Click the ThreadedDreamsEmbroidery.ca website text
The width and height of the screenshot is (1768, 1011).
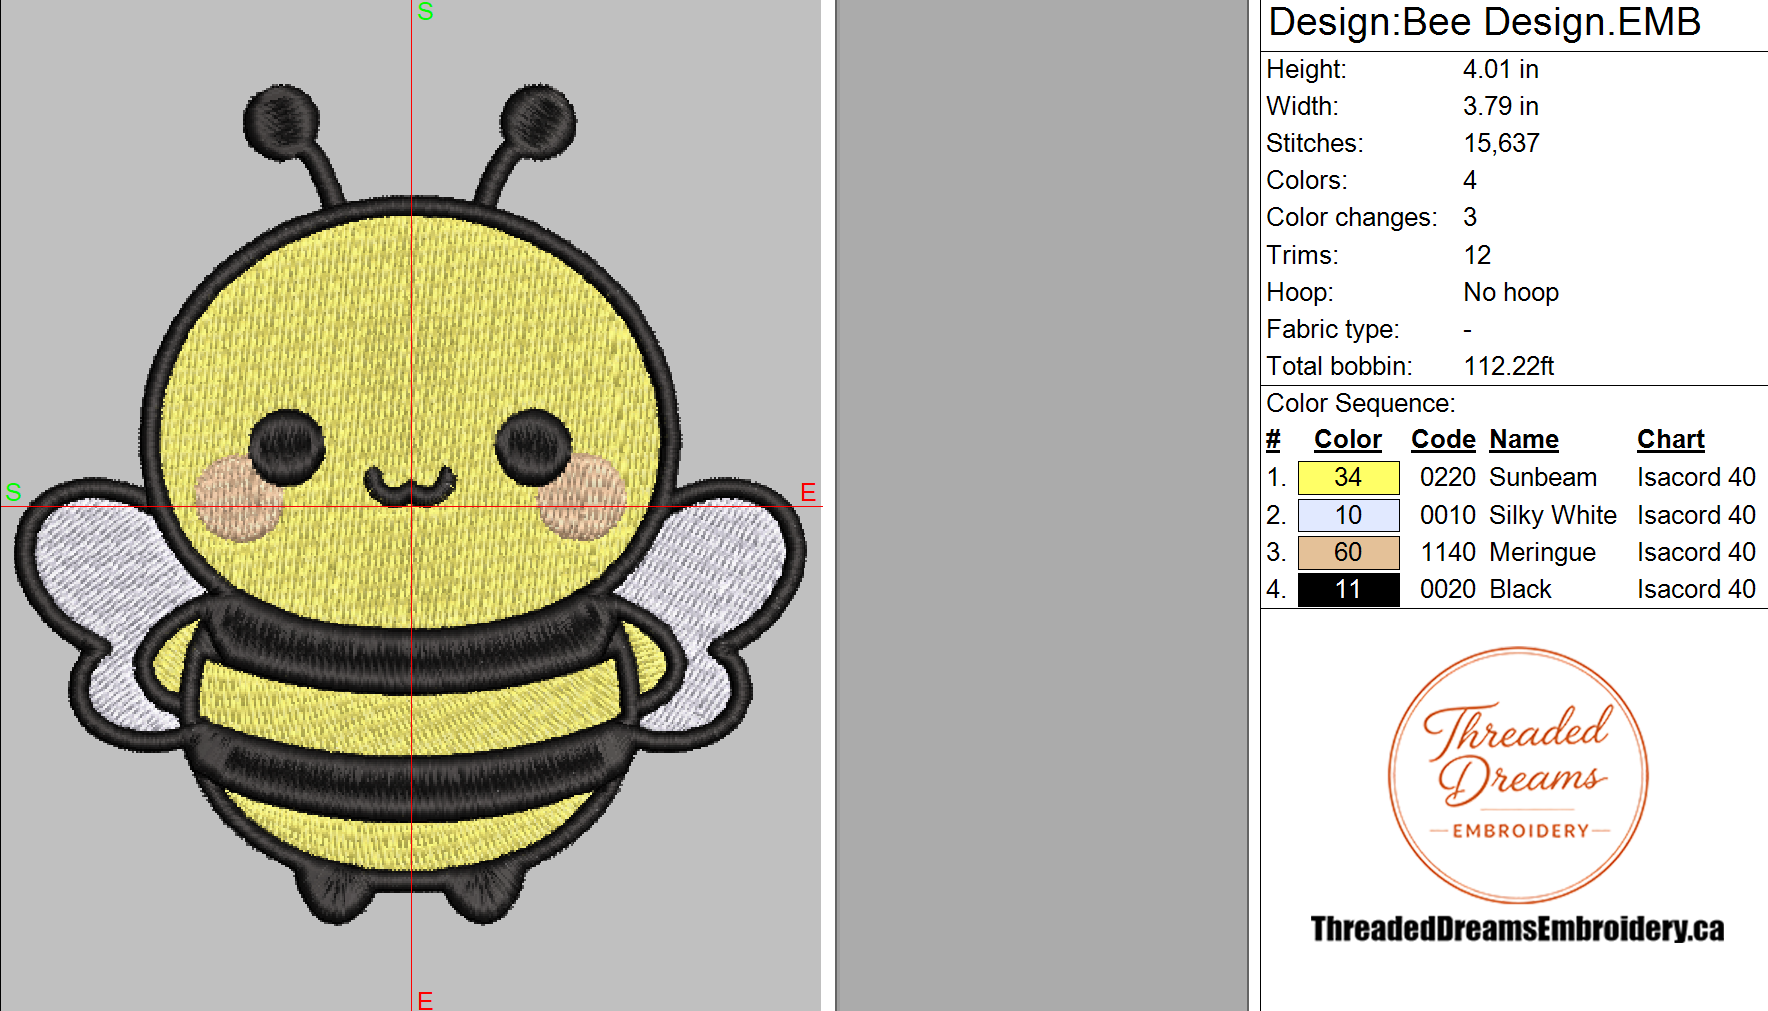(x=1517, y=929)
